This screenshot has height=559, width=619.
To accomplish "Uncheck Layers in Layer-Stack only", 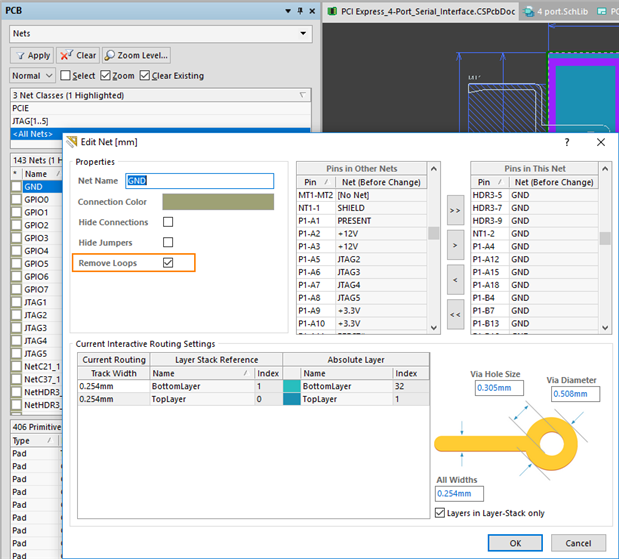I will tap(440, 513).
